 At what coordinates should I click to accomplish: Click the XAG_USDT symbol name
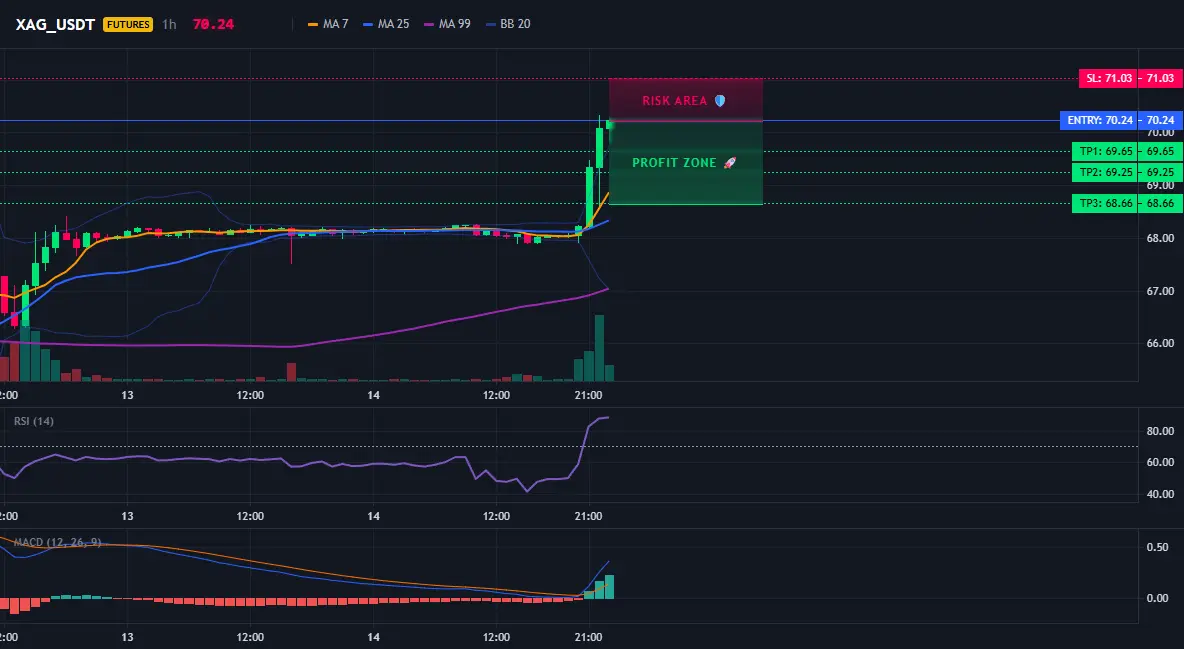tap(55, 24)
